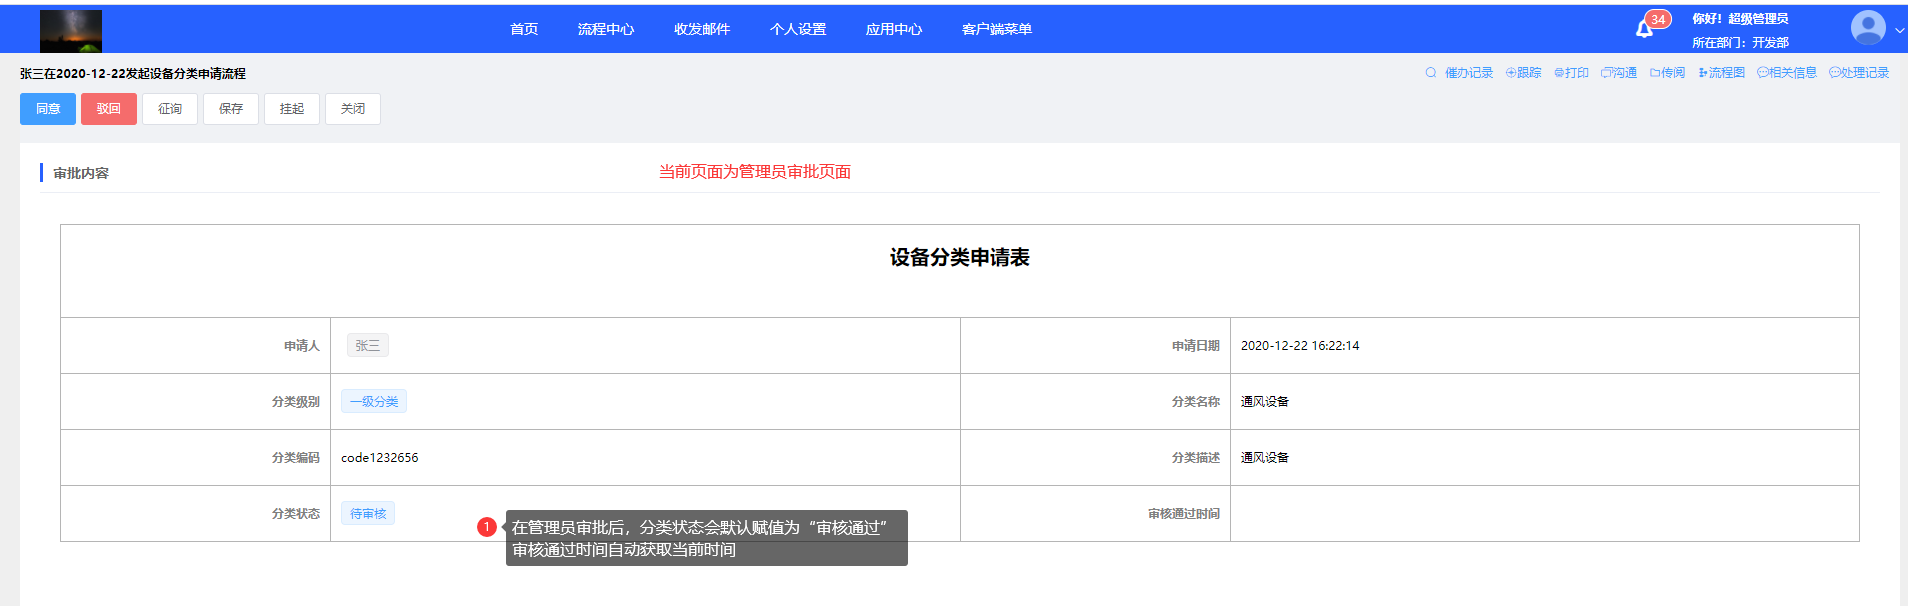Click the user avatar icon
Image resolution: width=1908 pixels, height=606 pixels.
point(1867,28)
